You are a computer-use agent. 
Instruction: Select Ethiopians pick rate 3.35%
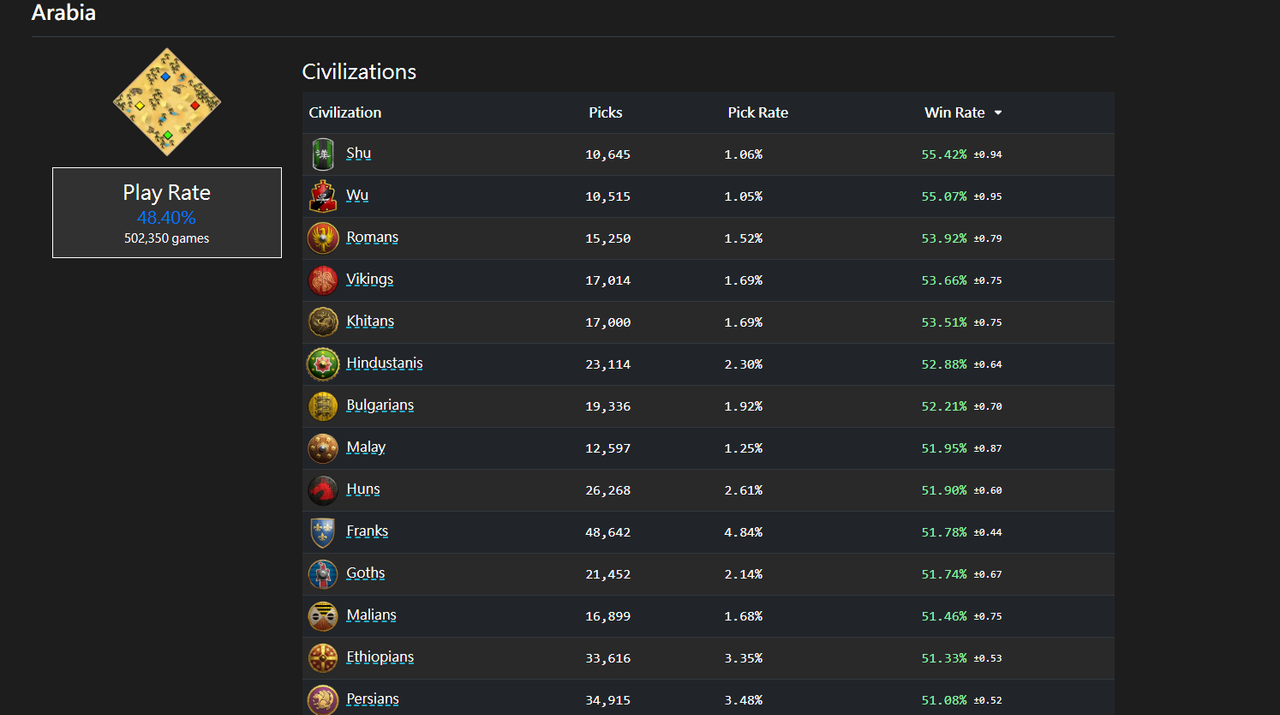743,659
